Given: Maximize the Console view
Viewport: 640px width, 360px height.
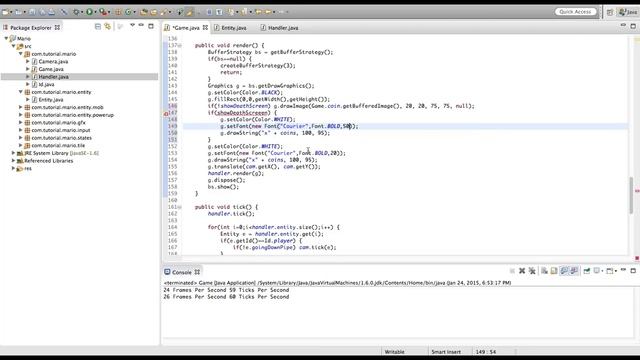Looking at the screenshot, I should pyautogui.click(x=633, y=270).
